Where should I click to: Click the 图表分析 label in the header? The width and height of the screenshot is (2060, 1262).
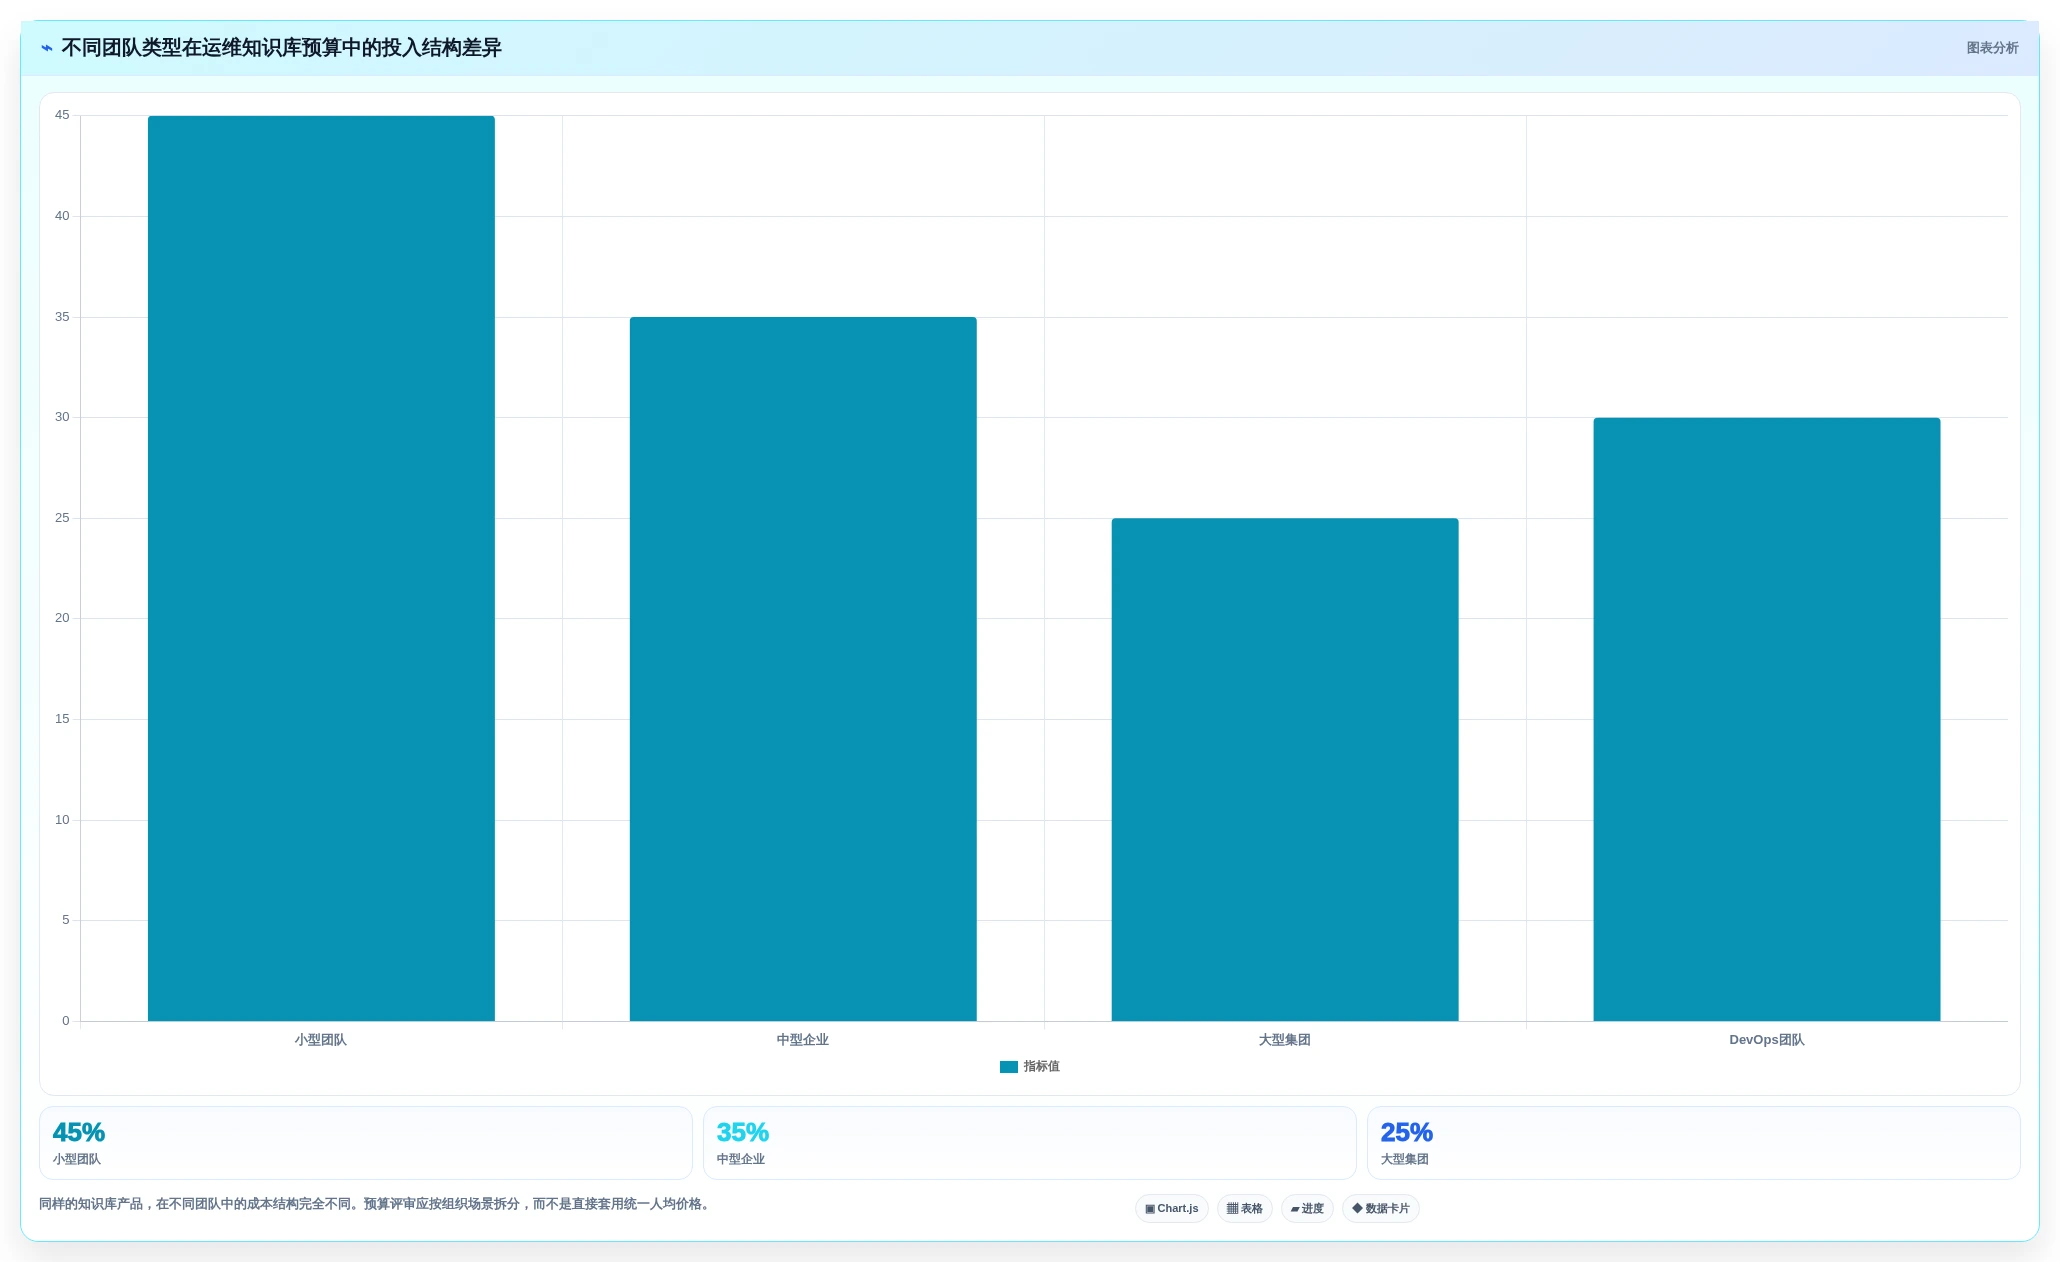tap(1992, 48)
